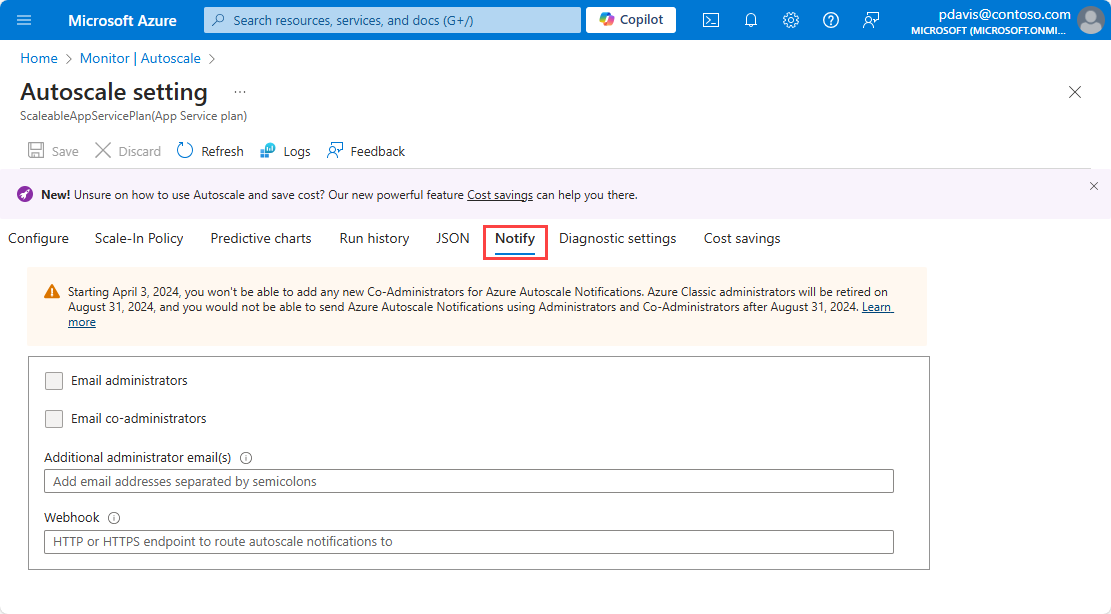This screenshot has height=614, width=1111.
Task: Open Logs from the toolbar
Action: pyautogui.click(x=285, y=151)
